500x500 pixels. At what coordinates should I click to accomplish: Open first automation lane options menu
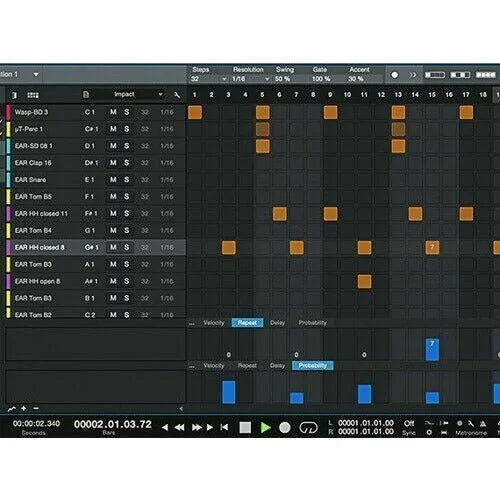(x=192, y=323)
